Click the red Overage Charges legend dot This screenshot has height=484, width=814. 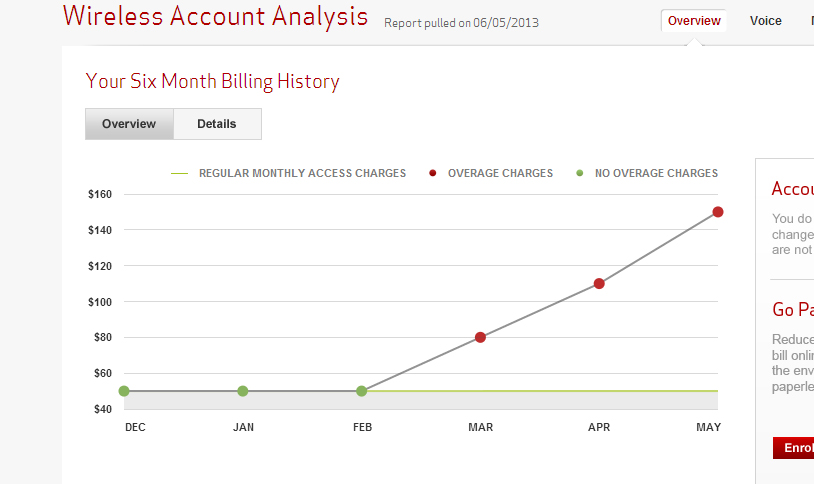[x=433, y=173]
